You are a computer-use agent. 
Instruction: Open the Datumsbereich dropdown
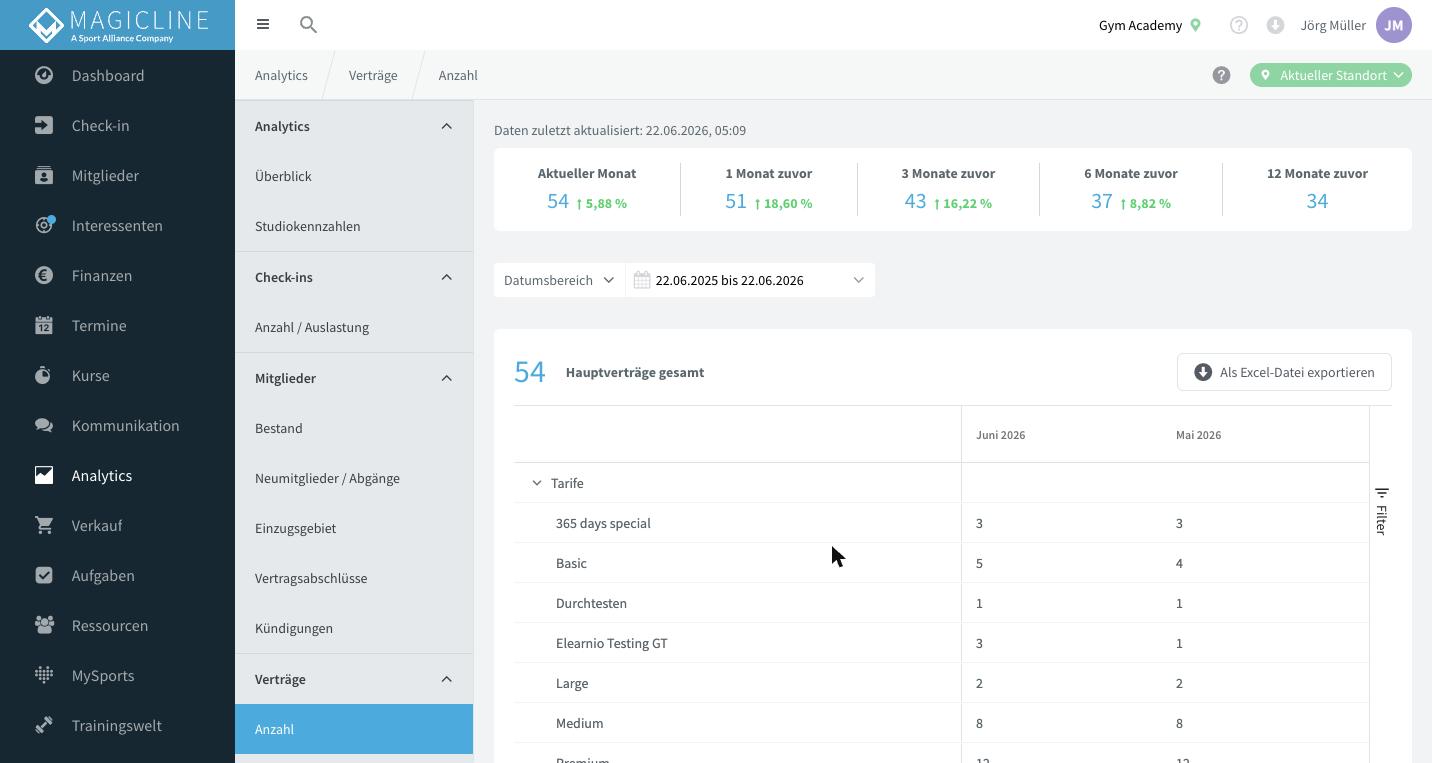[x=559, y=280]
